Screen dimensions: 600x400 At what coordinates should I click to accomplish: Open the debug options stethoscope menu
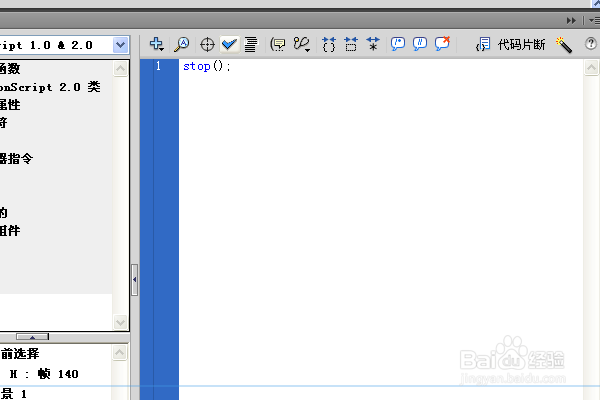[302, 44]
